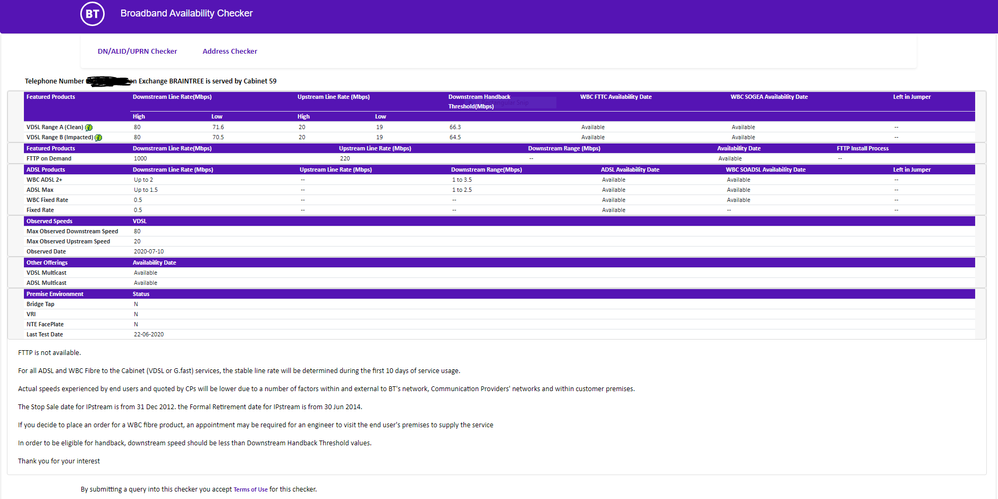
Task: Click the WBC ADSL 2+ product row
Action: pos(46,180)
